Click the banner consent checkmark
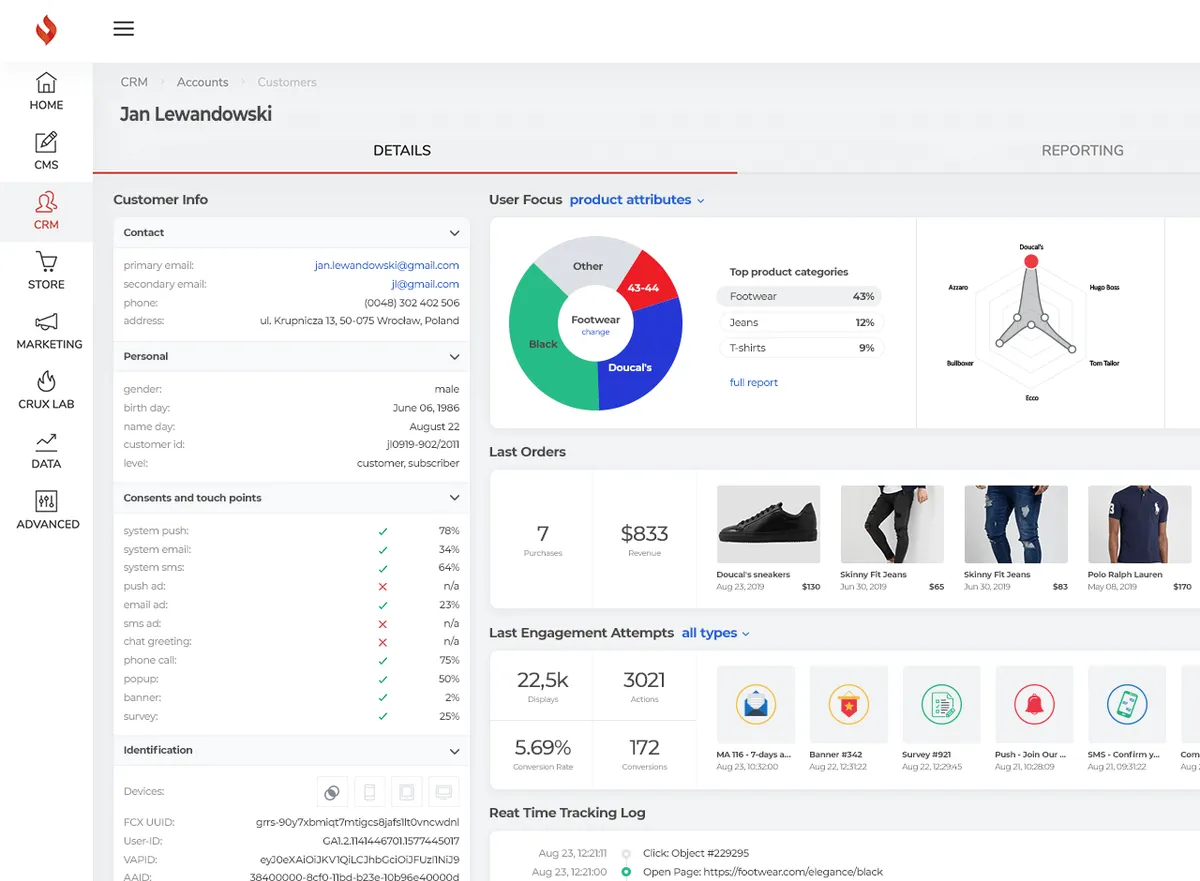Image resolution: width=1200 pixels, height=881 pixels. click(x=383, y=698)
